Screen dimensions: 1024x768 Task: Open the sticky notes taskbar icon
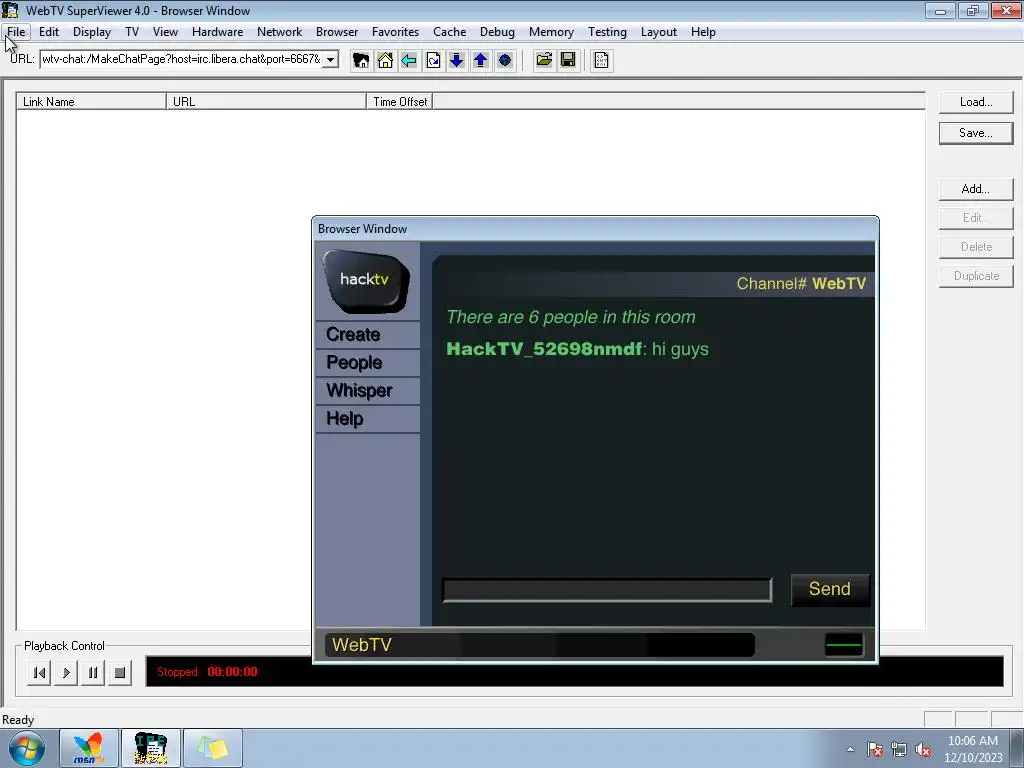pos(213,748)
